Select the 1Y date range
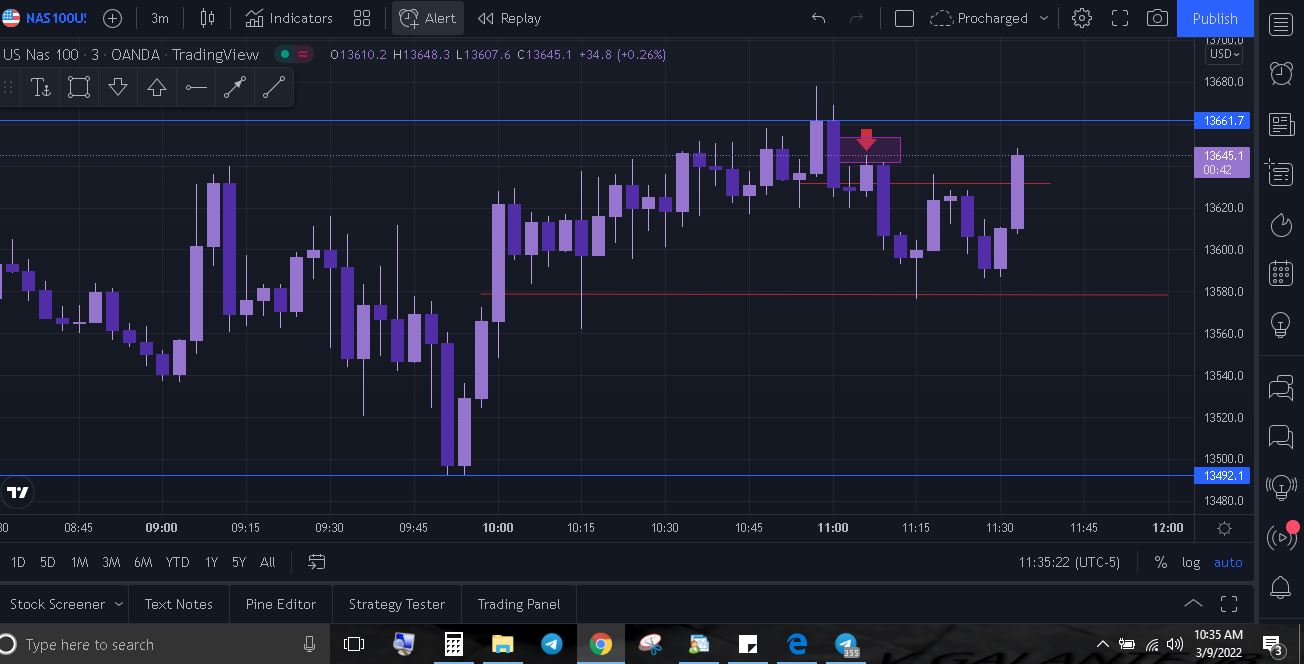 211,562
